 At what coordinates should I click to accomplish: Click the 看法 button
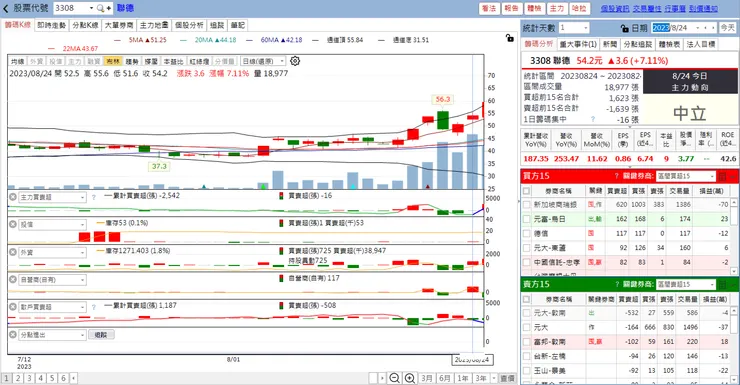(x=489, y=8)
